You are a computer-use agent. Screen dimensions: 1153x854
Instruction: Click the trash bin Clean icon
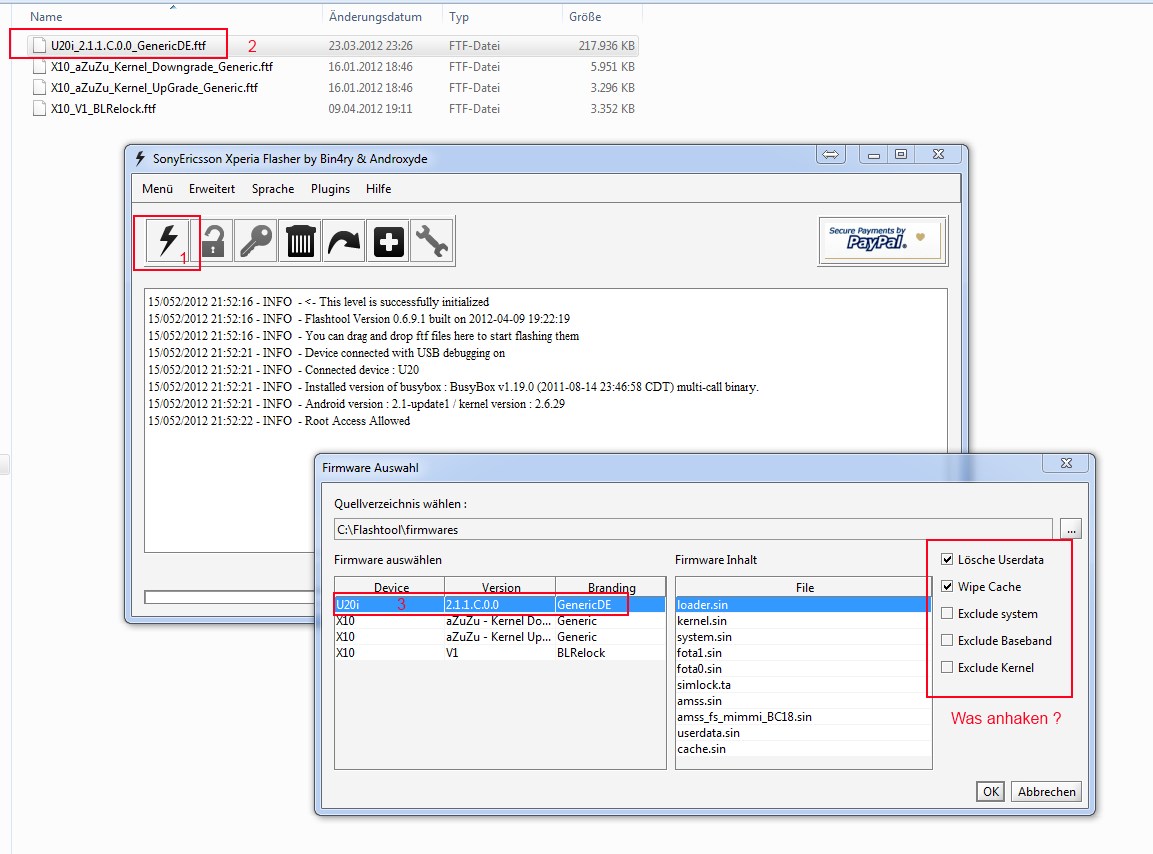300,241
